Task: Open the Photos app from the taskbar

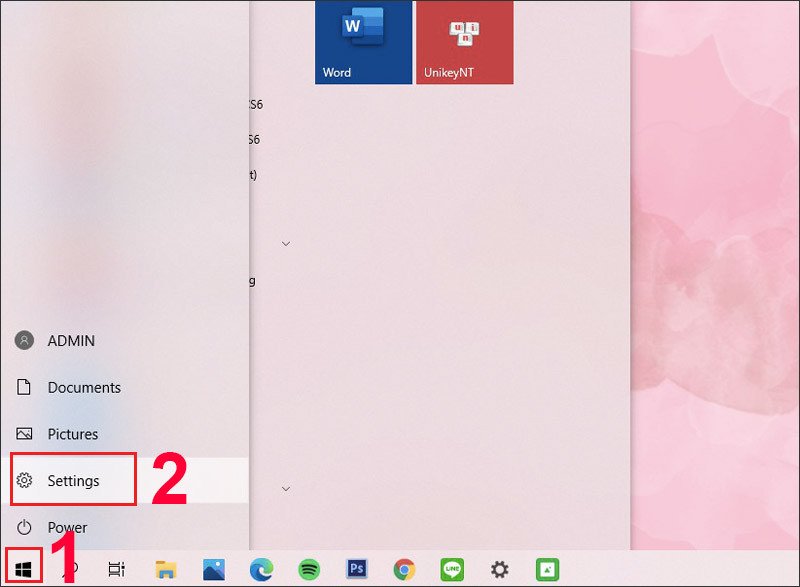Action: (x=213, y=570)
